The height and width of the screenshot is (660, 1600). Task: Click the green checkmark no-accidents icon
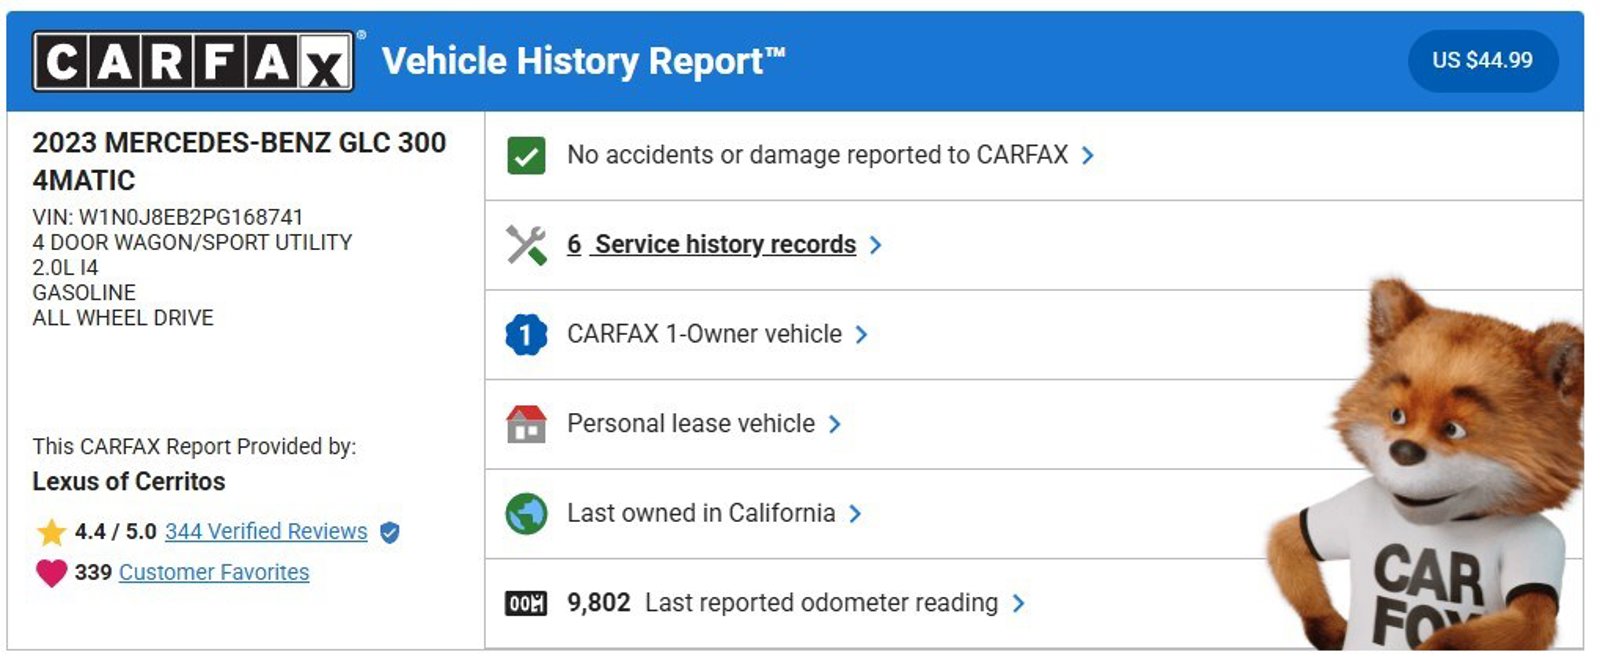click(526, 156)
